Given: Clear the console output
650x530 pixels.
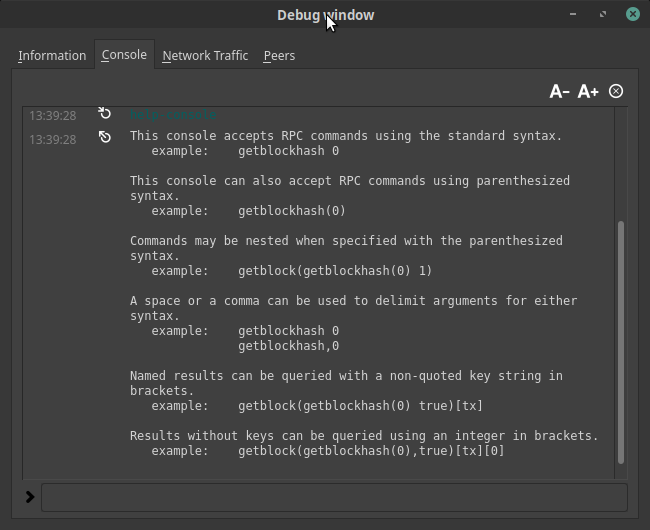Looking at the screenshot, I should click(x=616, y=91).
